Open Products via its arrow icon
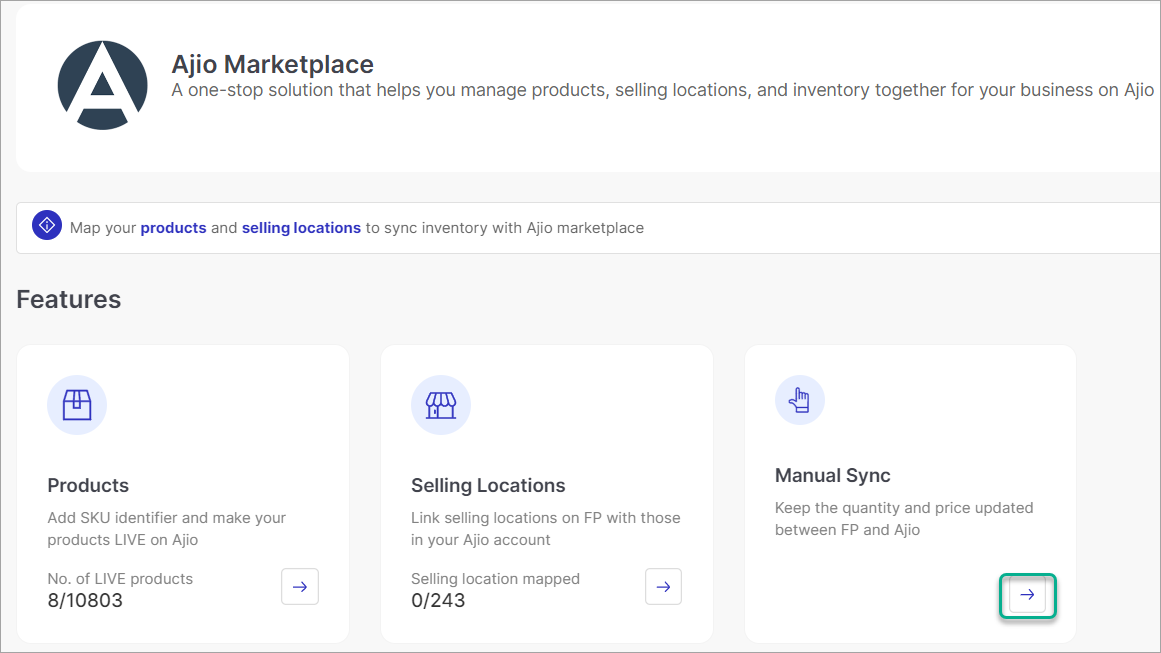This screenshot has height=653, width=1161. coord(300,586)
